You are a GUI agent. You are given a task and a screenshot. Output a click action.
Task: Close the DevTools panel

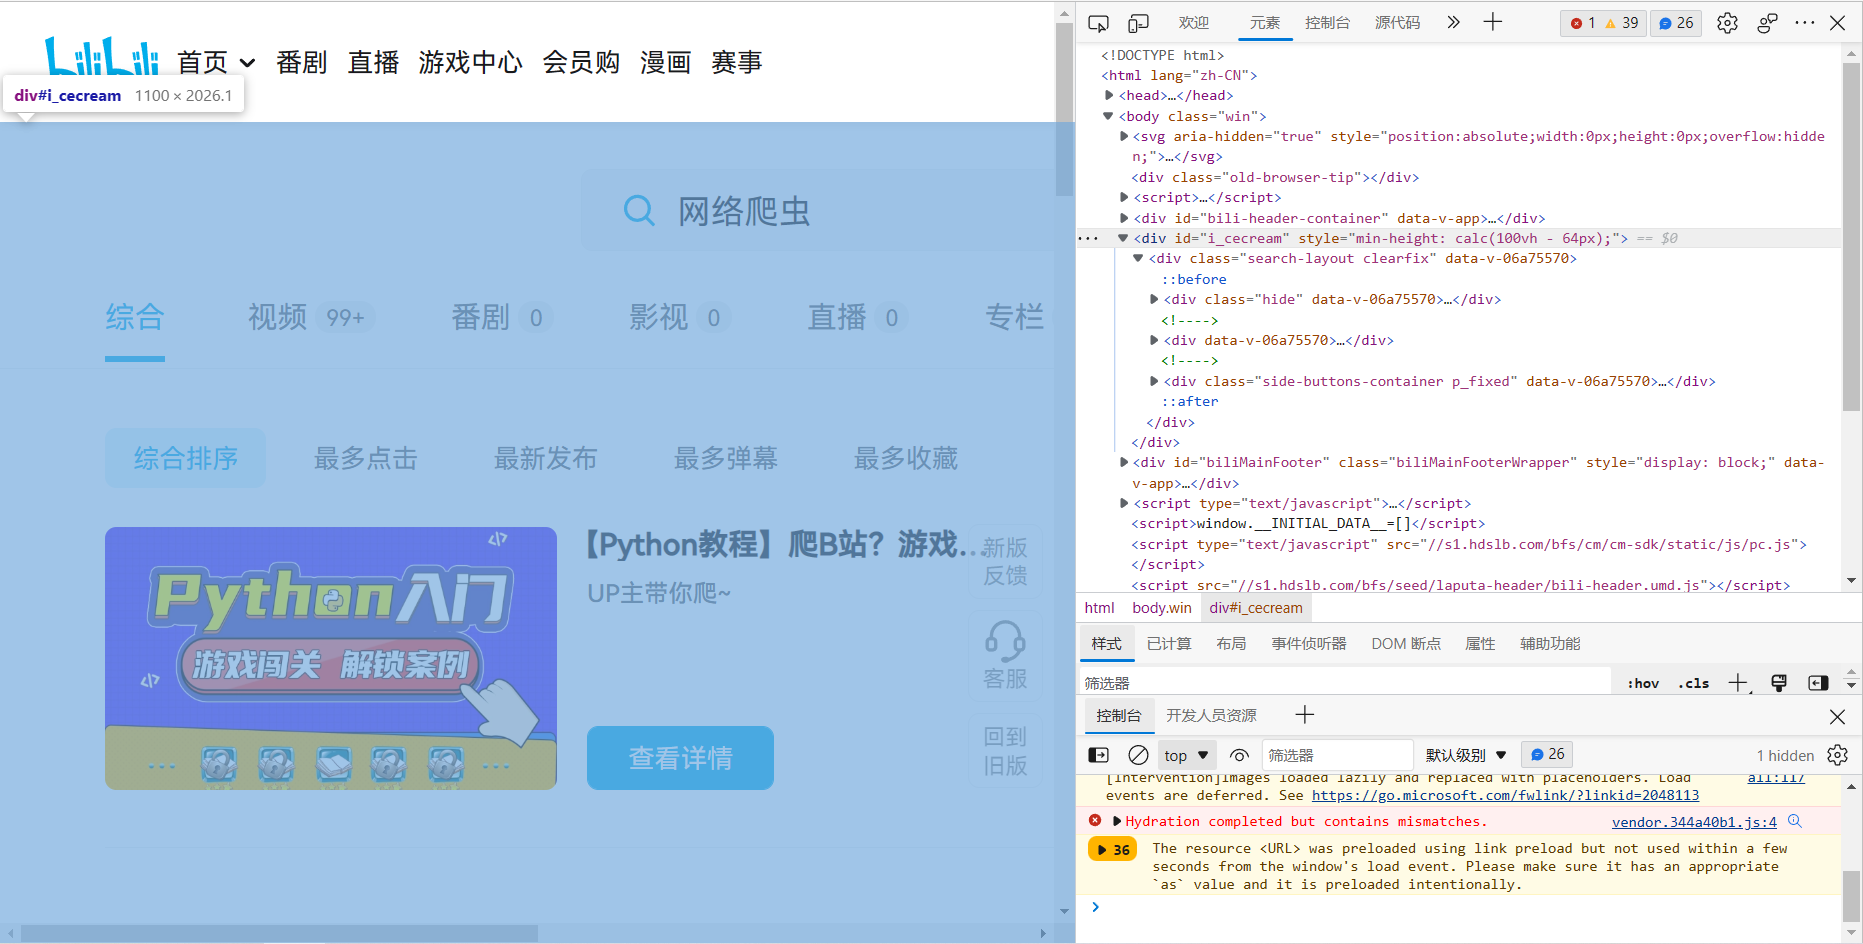[x=1838, y=23]
